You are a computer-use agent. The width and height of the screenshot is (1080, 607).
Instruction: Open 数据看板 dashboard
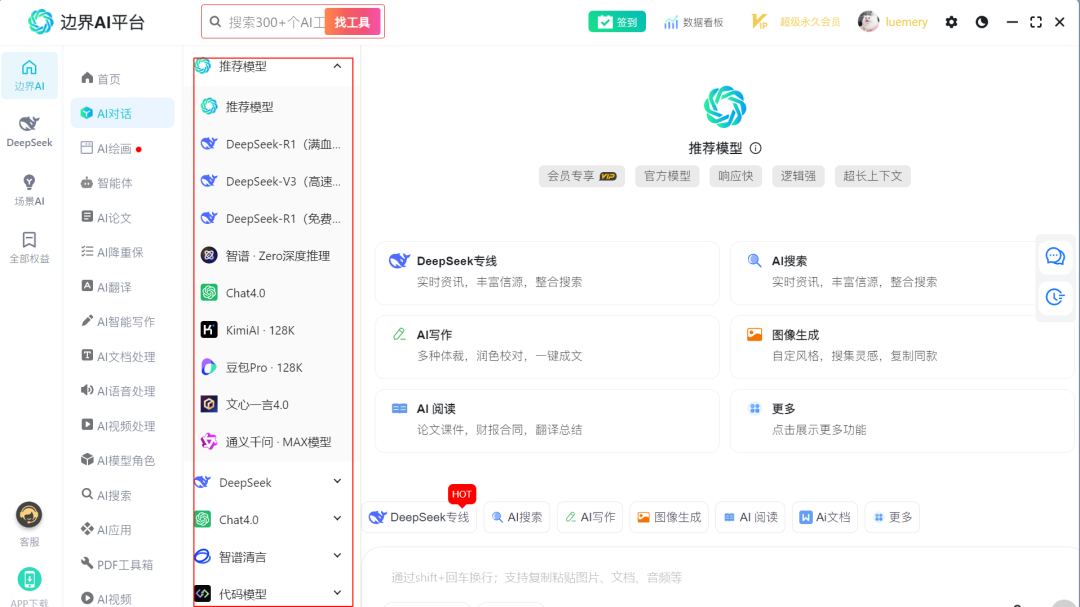(x=694, y=22)
